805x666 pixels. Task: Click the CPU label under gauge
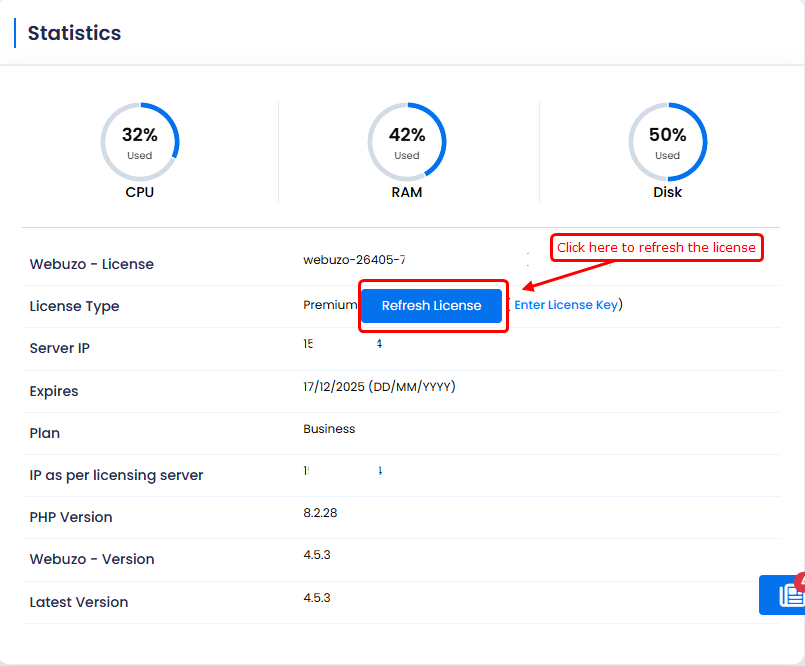[x=140, y=192]
